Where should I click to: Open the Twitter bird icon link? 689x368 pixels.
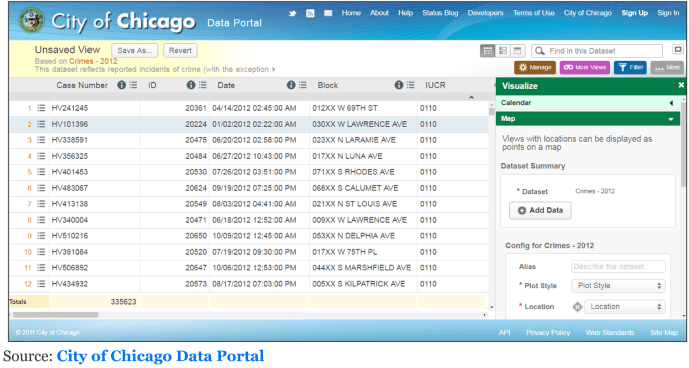click(x=292, y=13)
